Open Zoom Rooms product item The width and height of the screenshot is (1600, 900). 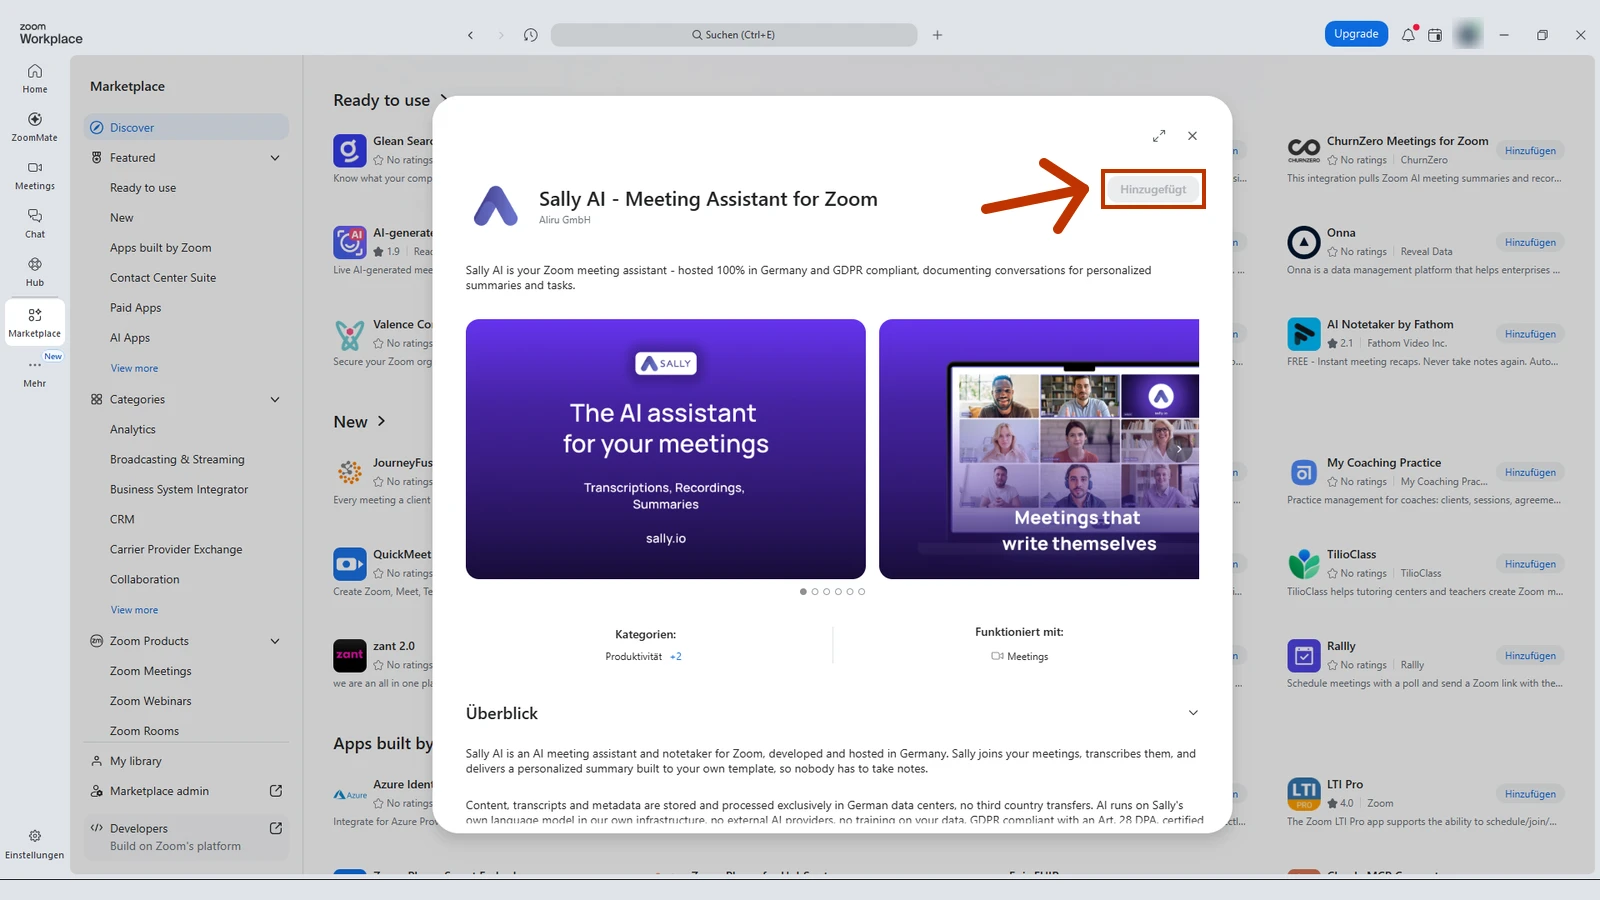pos(144,731)
